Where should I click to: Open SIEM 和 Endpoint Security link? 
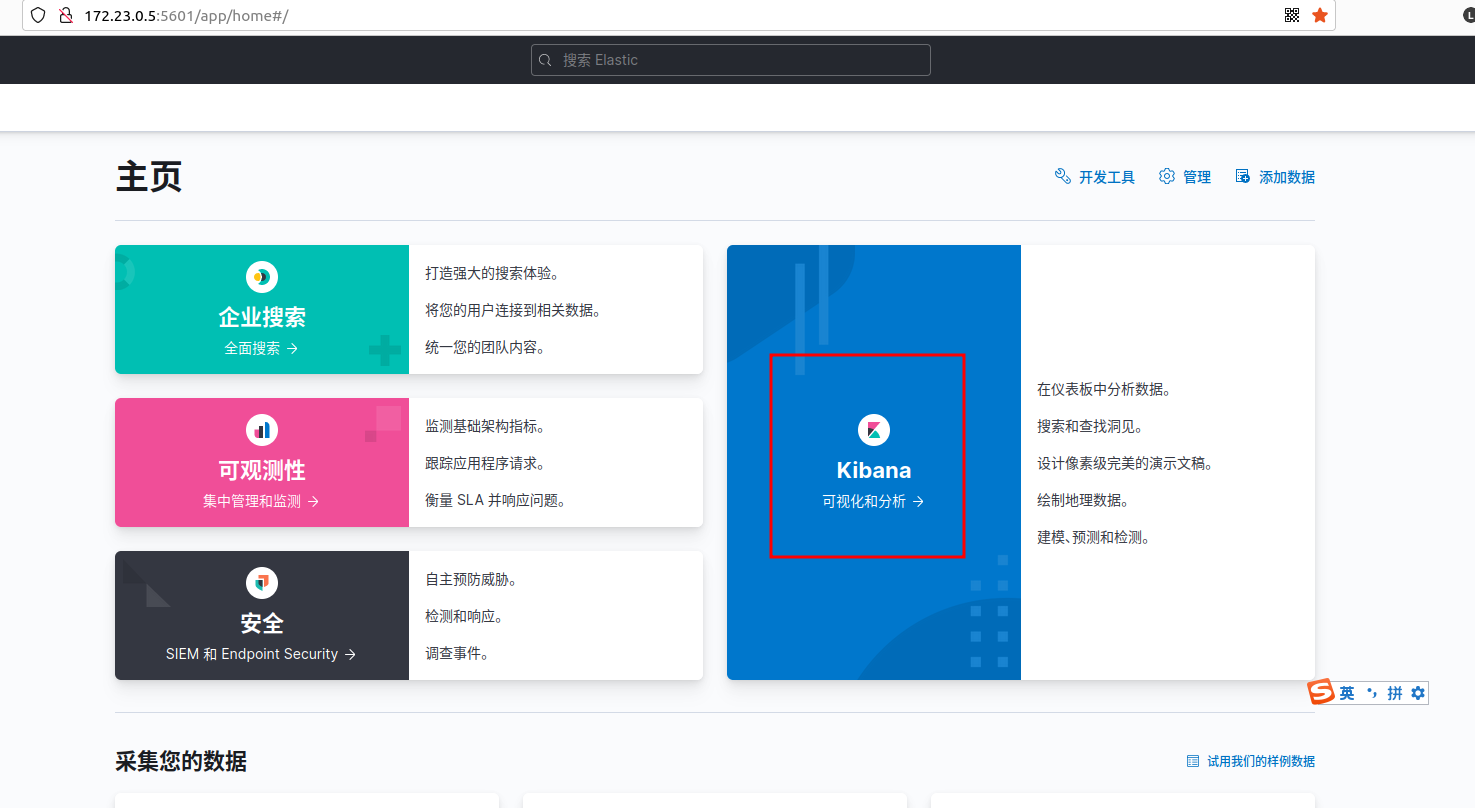(x=262, y=654)
